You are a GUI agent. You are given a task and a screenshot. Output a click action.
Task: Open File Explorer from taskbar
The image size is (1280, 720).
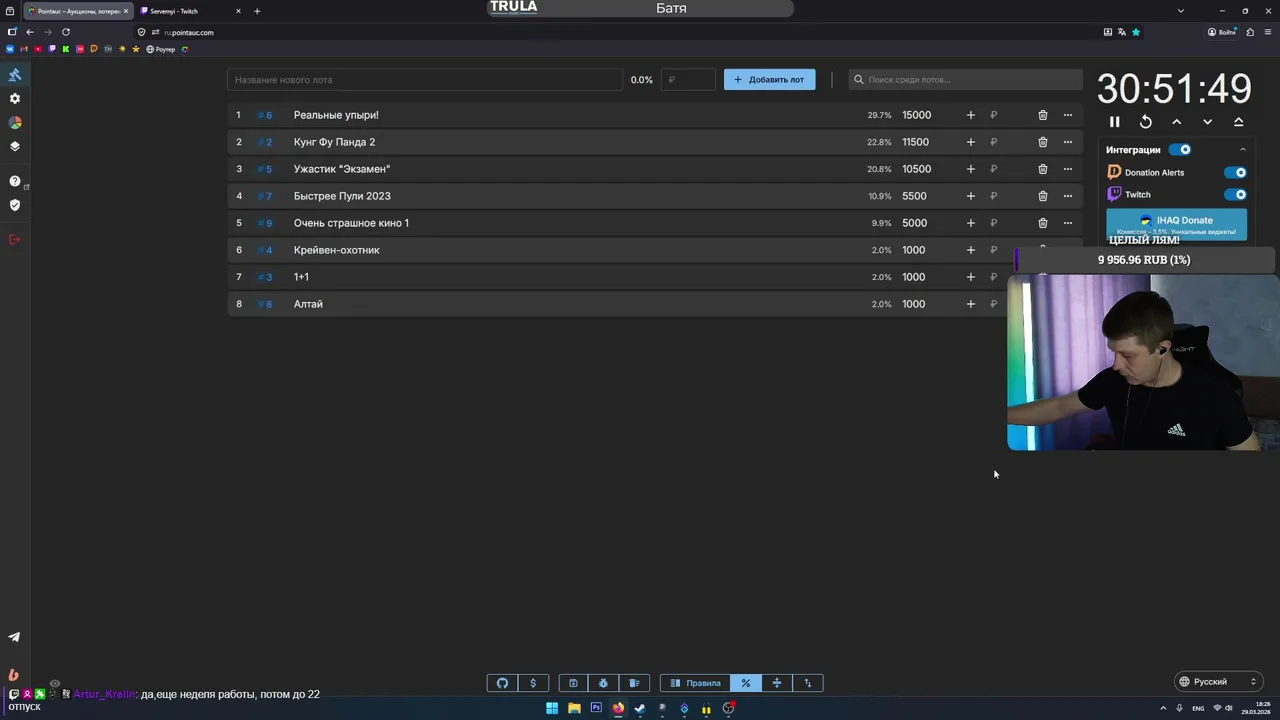coord(574,708)
